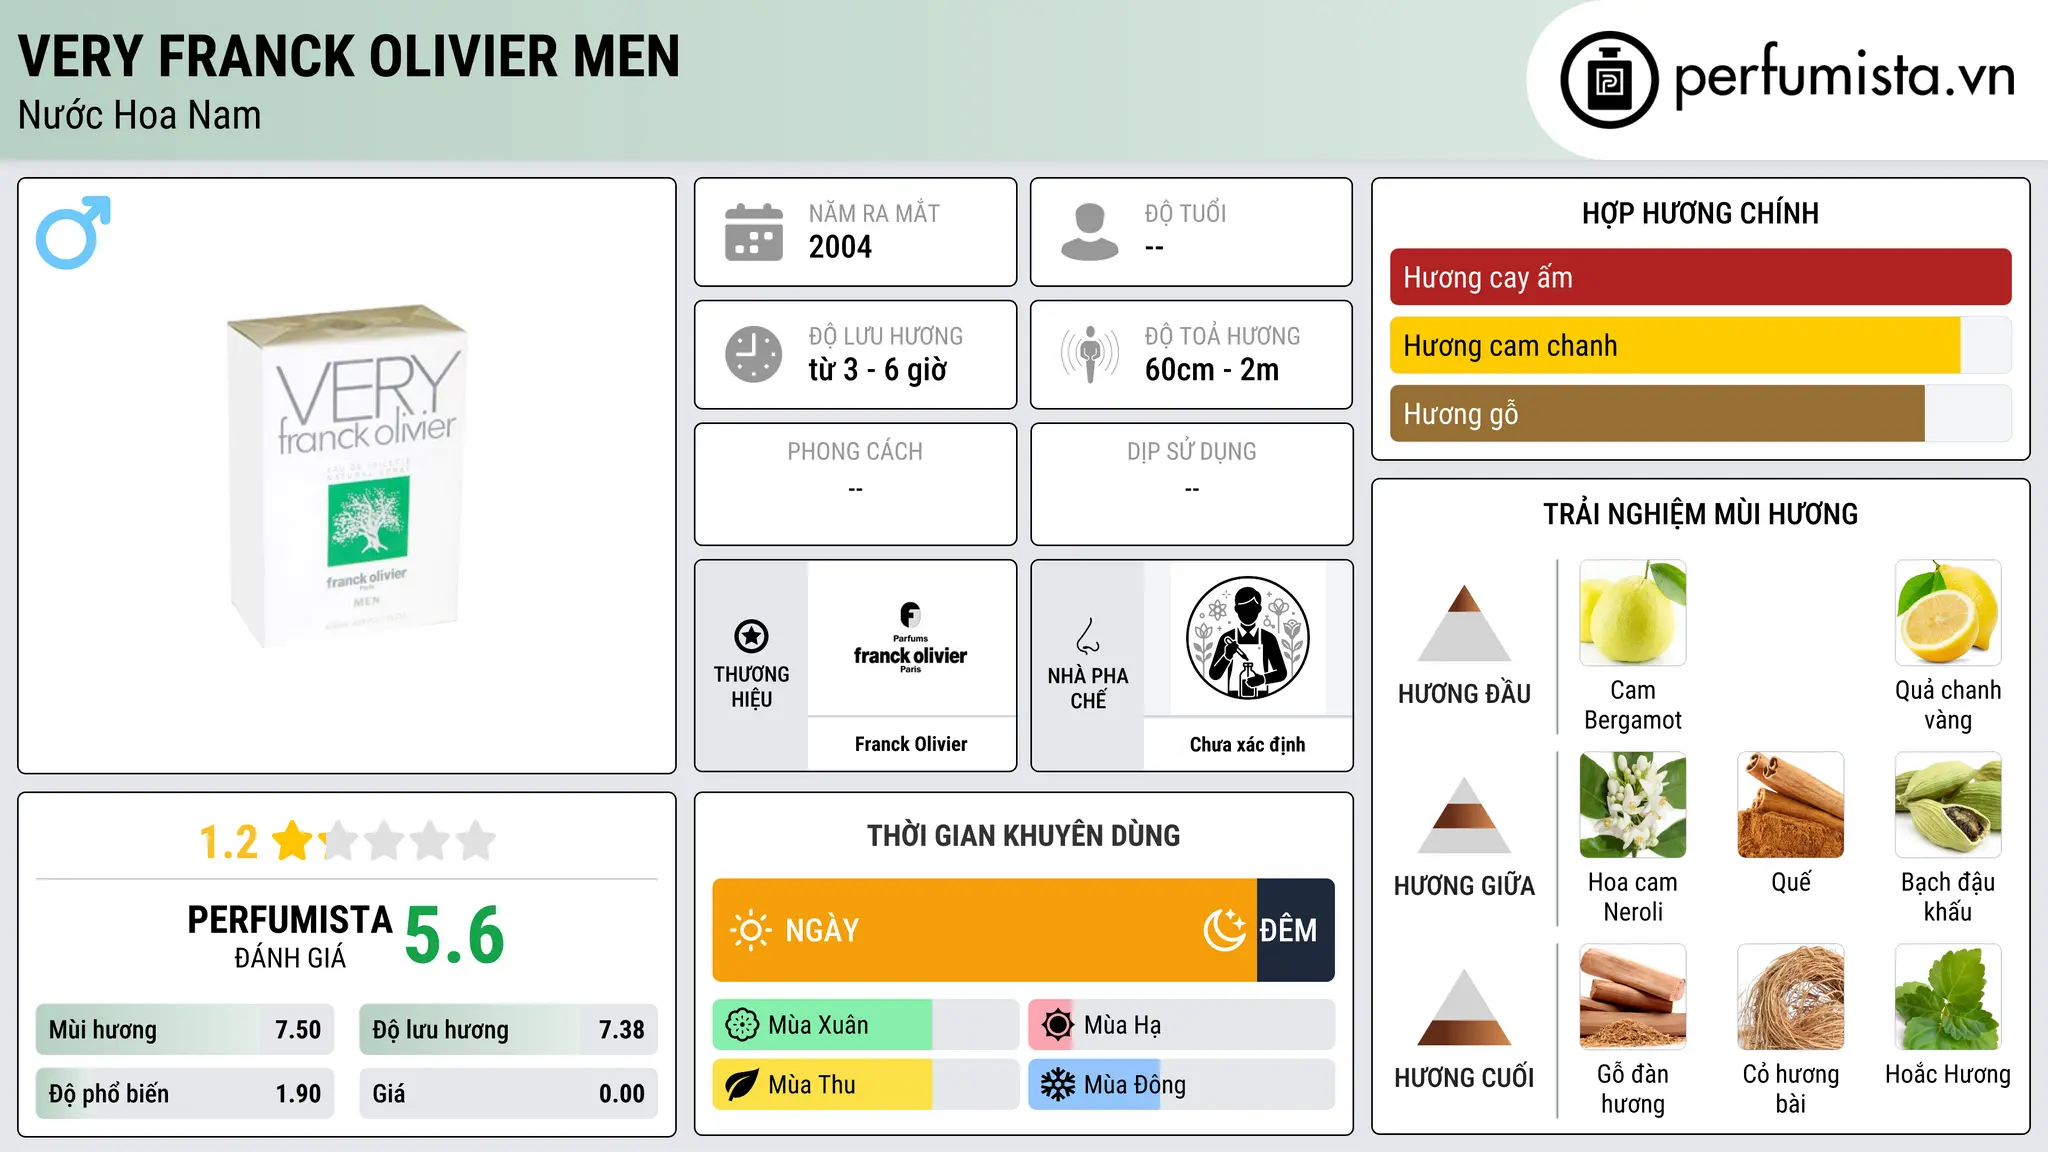The width and height of the screenshot is (2048, 1152).
Task: Select the Bạch đậu khấu note image
Action: [x=1948, y=805]
